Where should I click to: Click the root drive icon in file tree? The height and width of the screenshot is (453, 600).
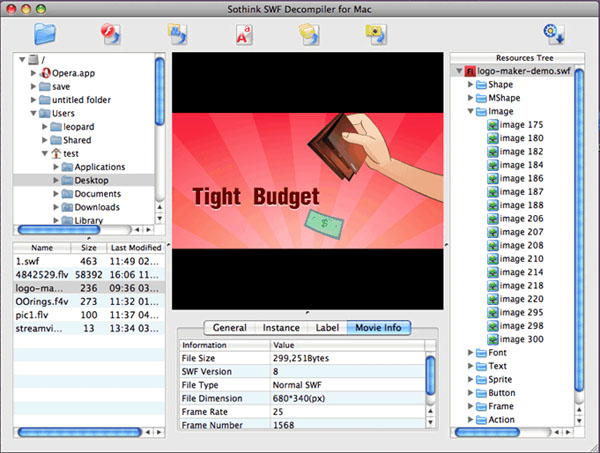[34, 59]
